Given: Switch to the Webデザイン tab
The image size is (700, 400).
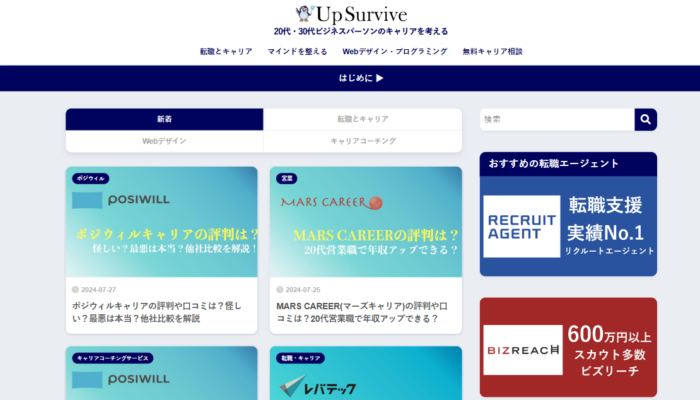Looking at the screenshot, I should tap(164, 142).
